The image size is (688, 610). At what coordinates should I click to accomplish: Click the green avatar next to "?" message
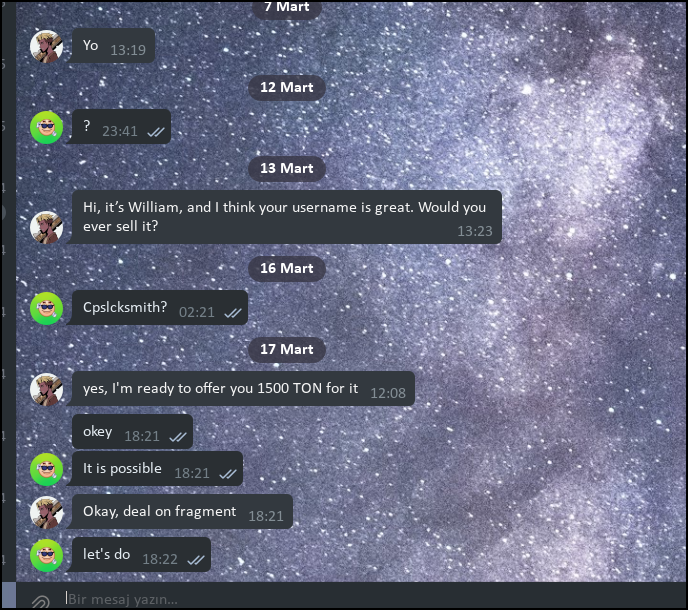click(x=46, y=127)
